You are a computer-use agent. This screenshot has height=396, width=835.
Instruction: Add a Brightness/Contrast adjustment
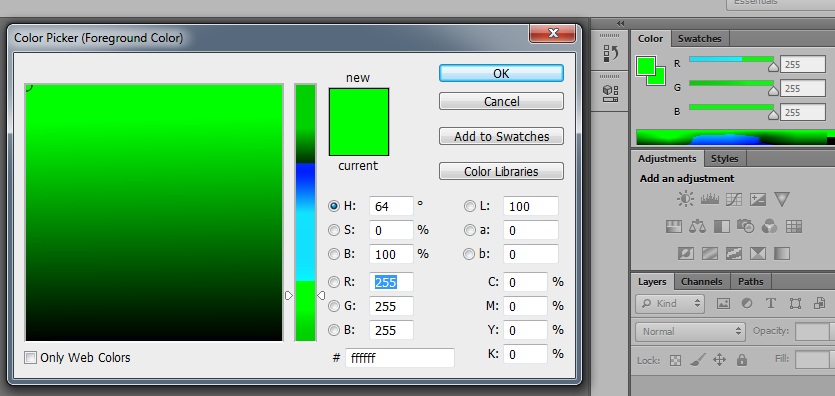[685, 199]
